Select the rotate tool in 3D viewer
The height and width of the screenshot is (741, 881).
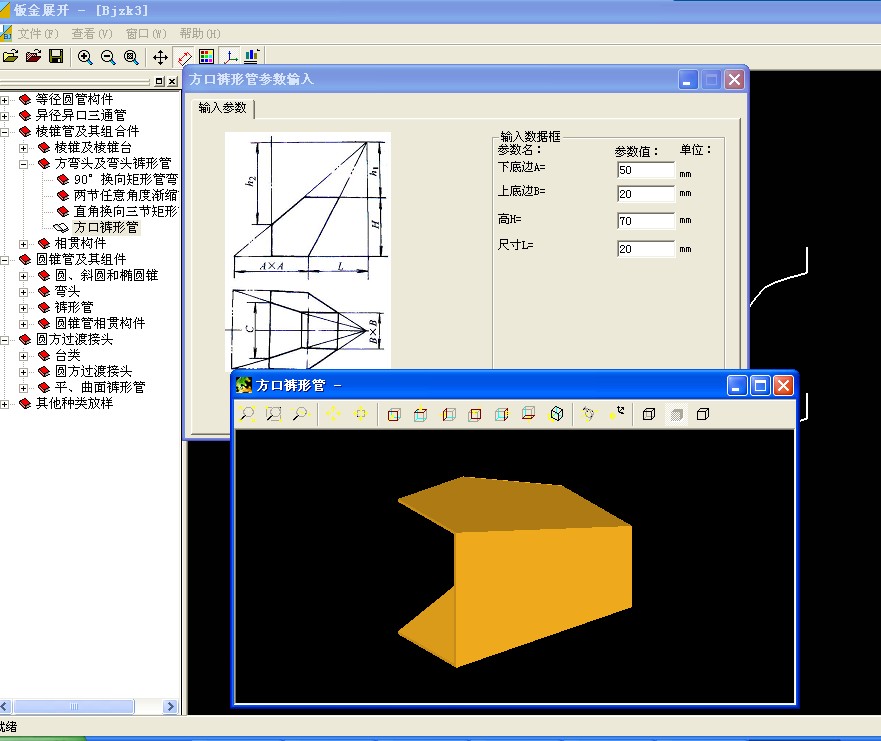click(588, 414)
